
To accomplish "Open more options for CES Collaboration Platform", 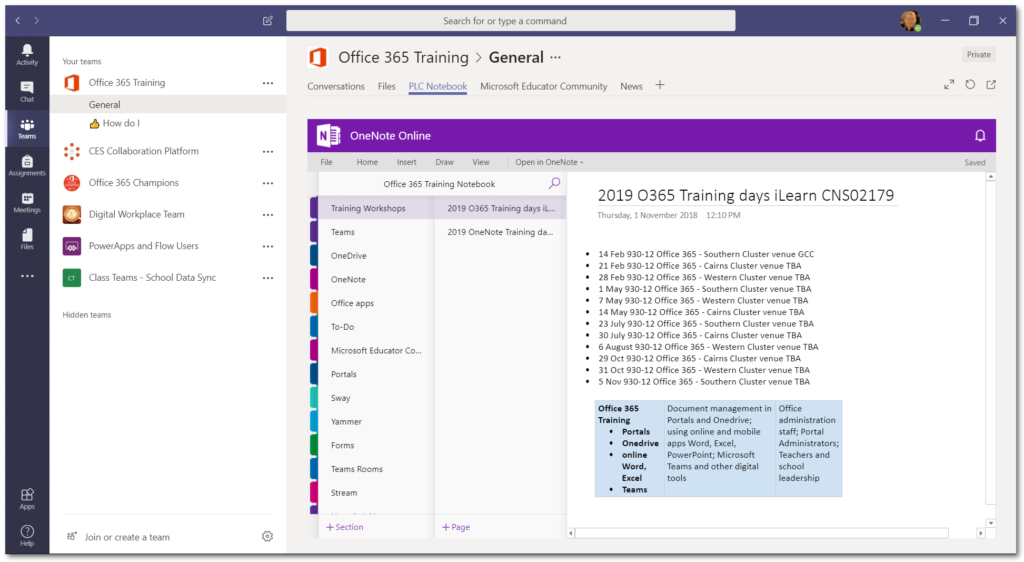I will [268, 151].
